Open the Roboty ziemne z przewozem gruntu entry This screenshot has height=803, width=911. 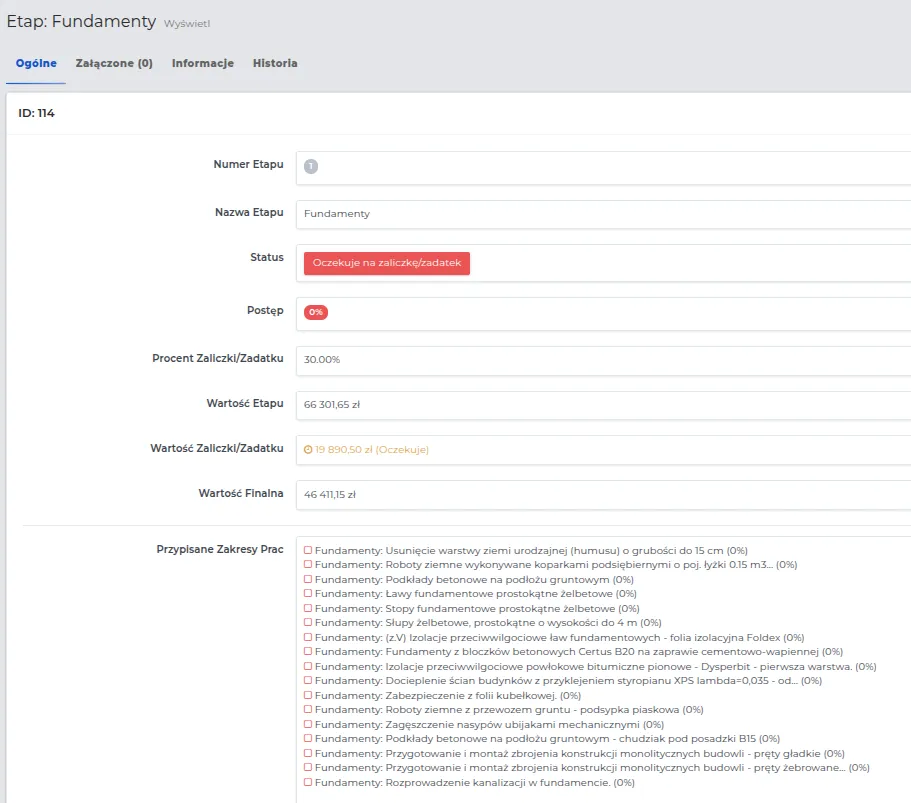tap(470, 710)
